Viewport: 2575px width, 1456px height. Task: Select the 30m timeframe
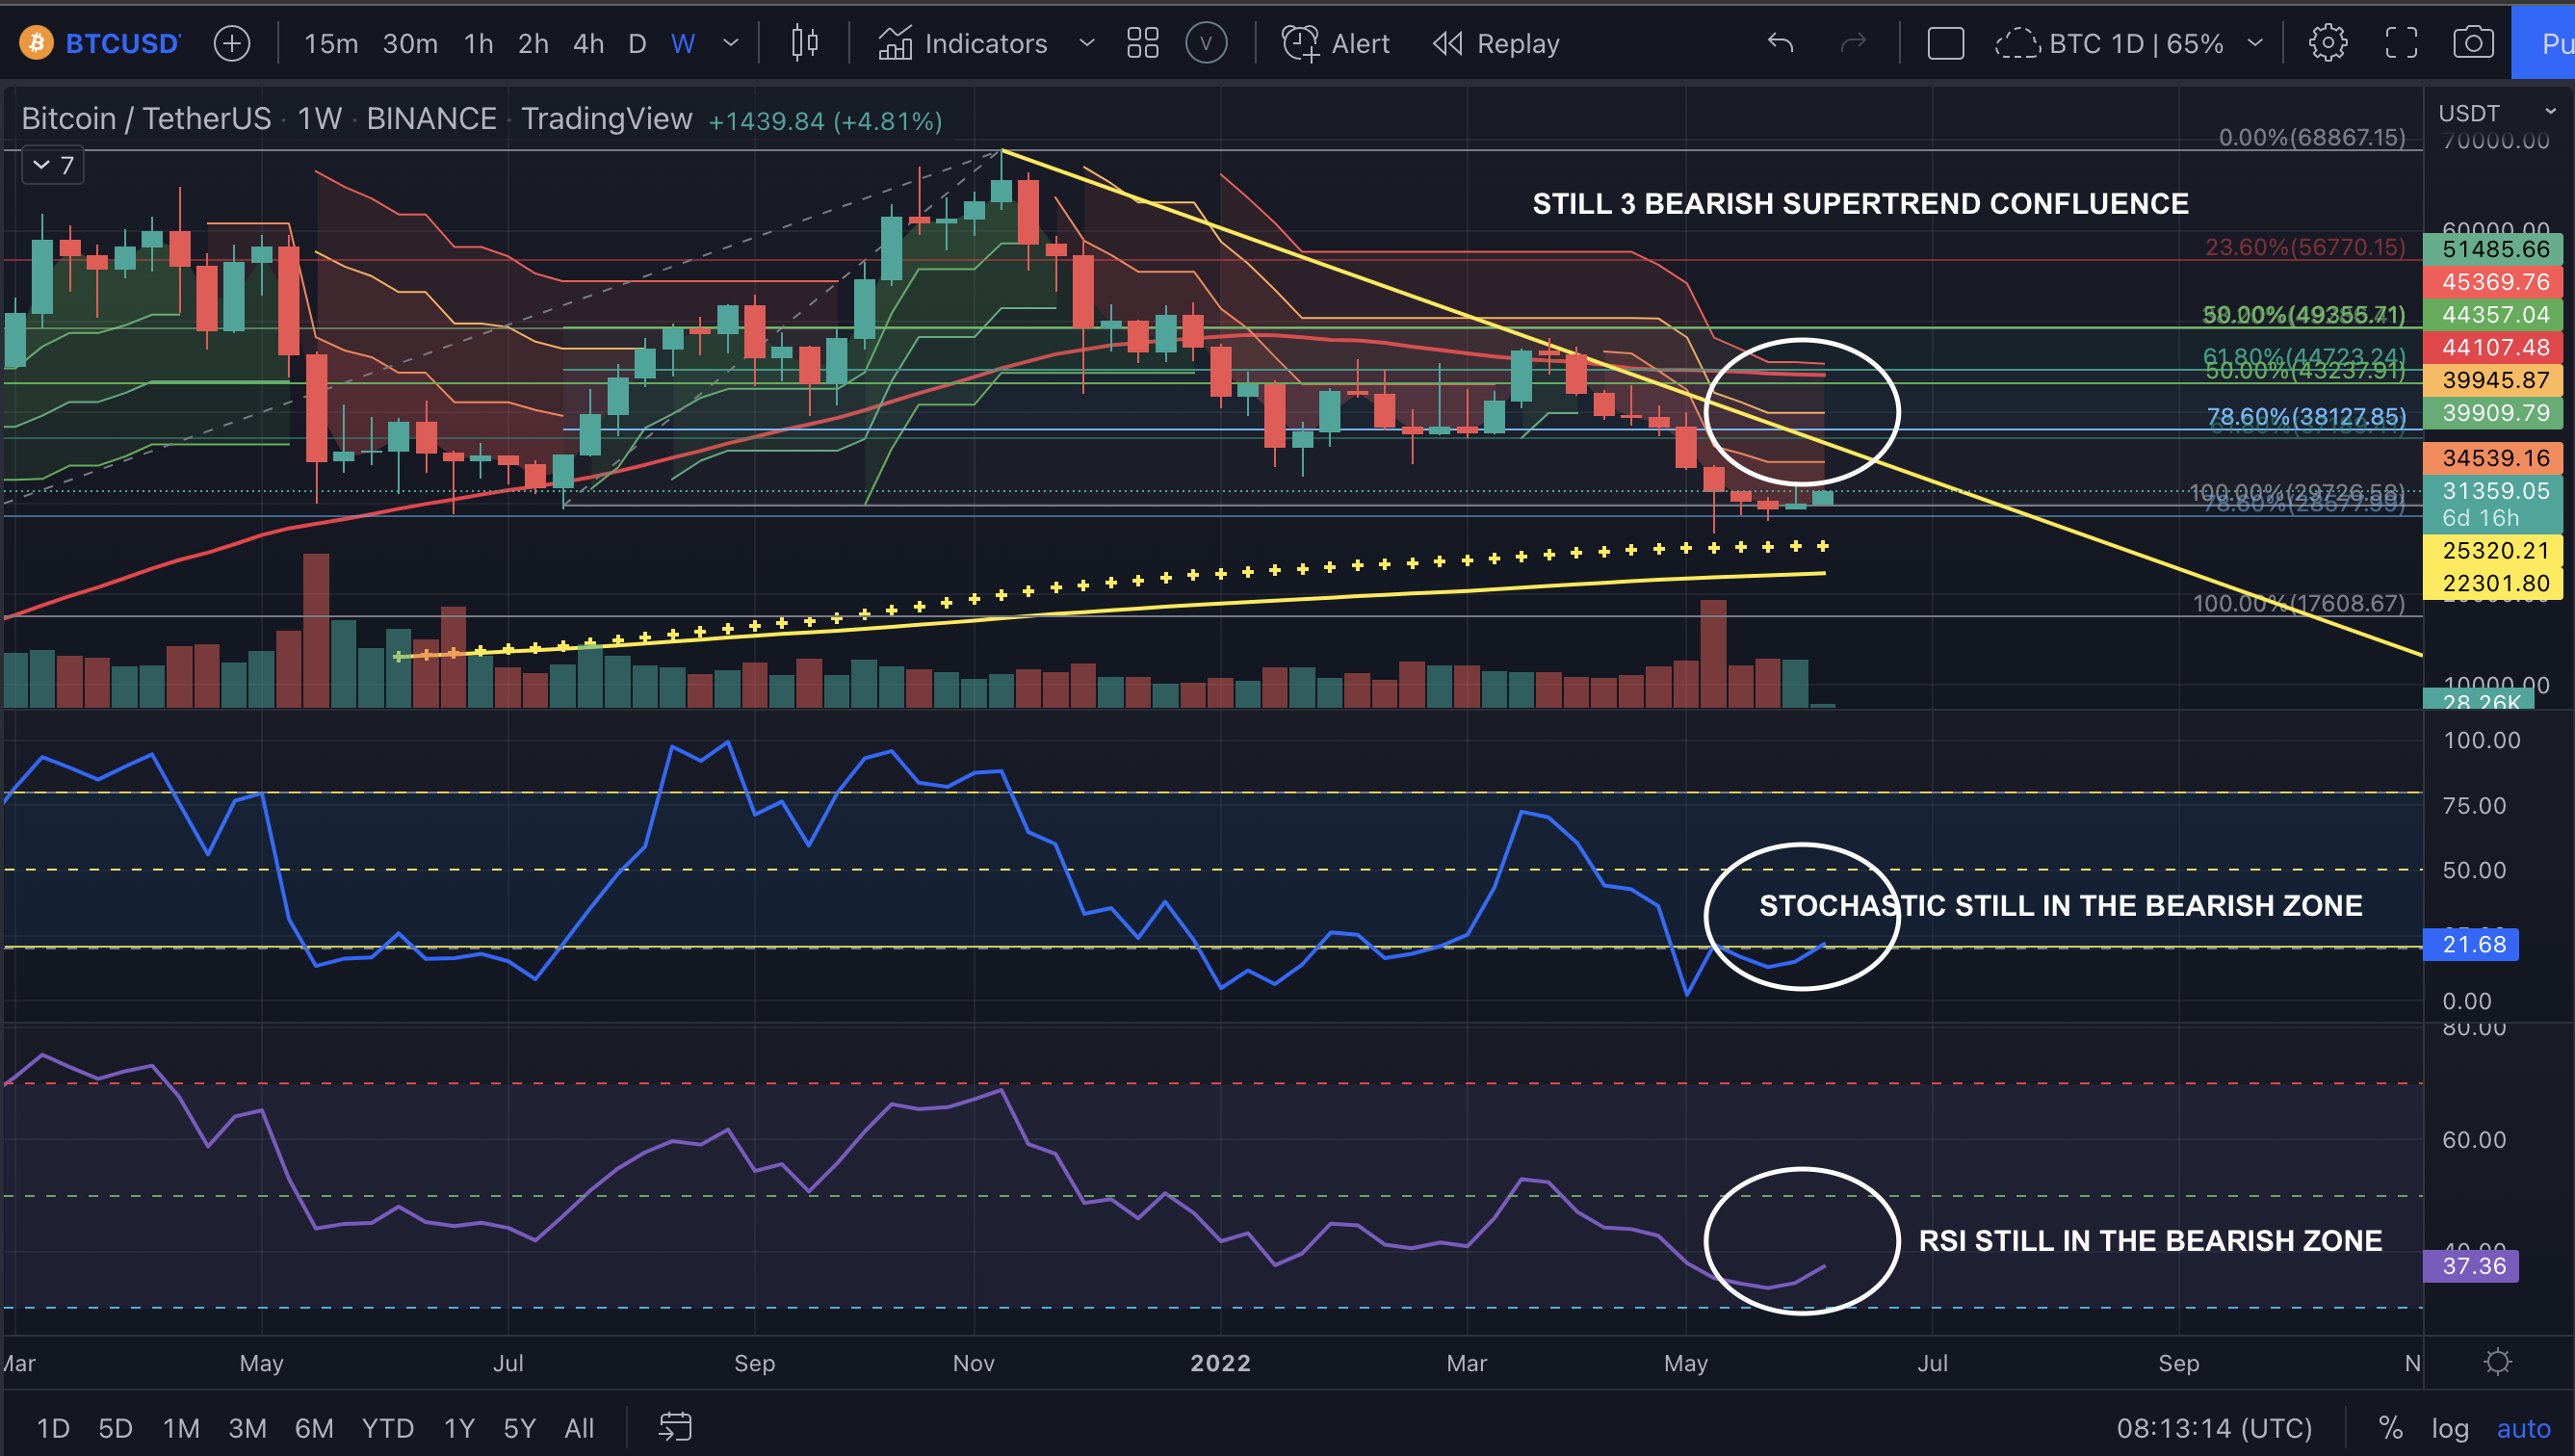pyautogui.click(x=410, y=43)
